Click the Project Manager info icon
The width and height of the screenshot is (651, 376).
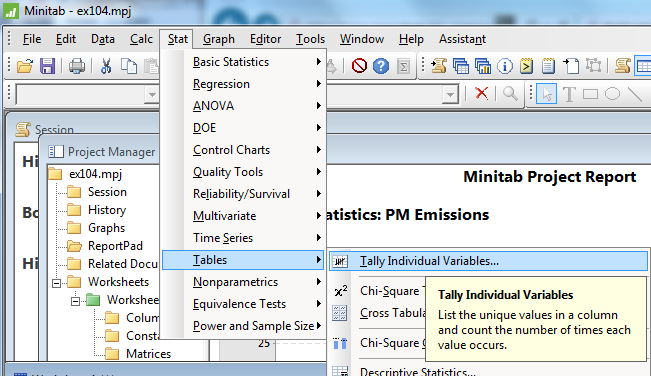click(505, 66)
